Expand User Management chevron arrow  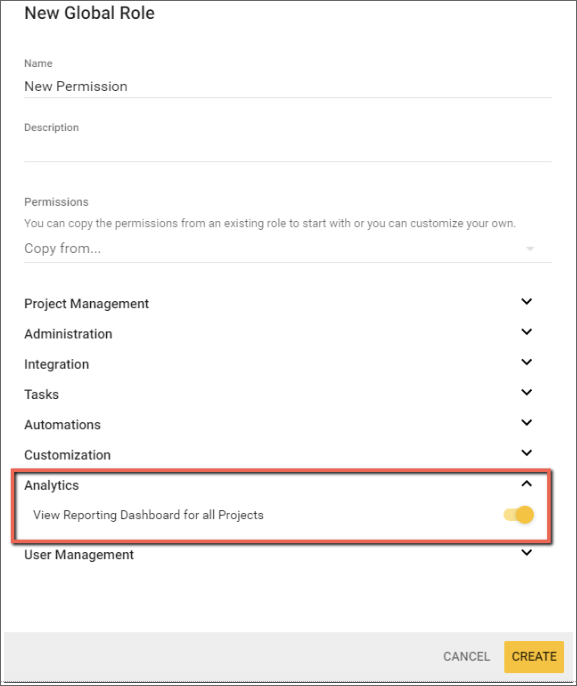point(527,553)
